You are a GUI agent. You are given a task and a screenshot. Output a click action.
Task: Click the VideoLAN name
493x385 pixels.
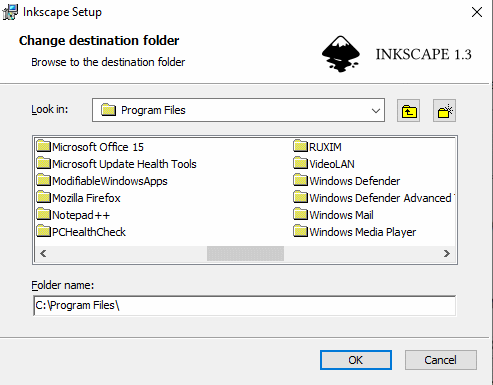pyautogui.click(x=332, y=164)
